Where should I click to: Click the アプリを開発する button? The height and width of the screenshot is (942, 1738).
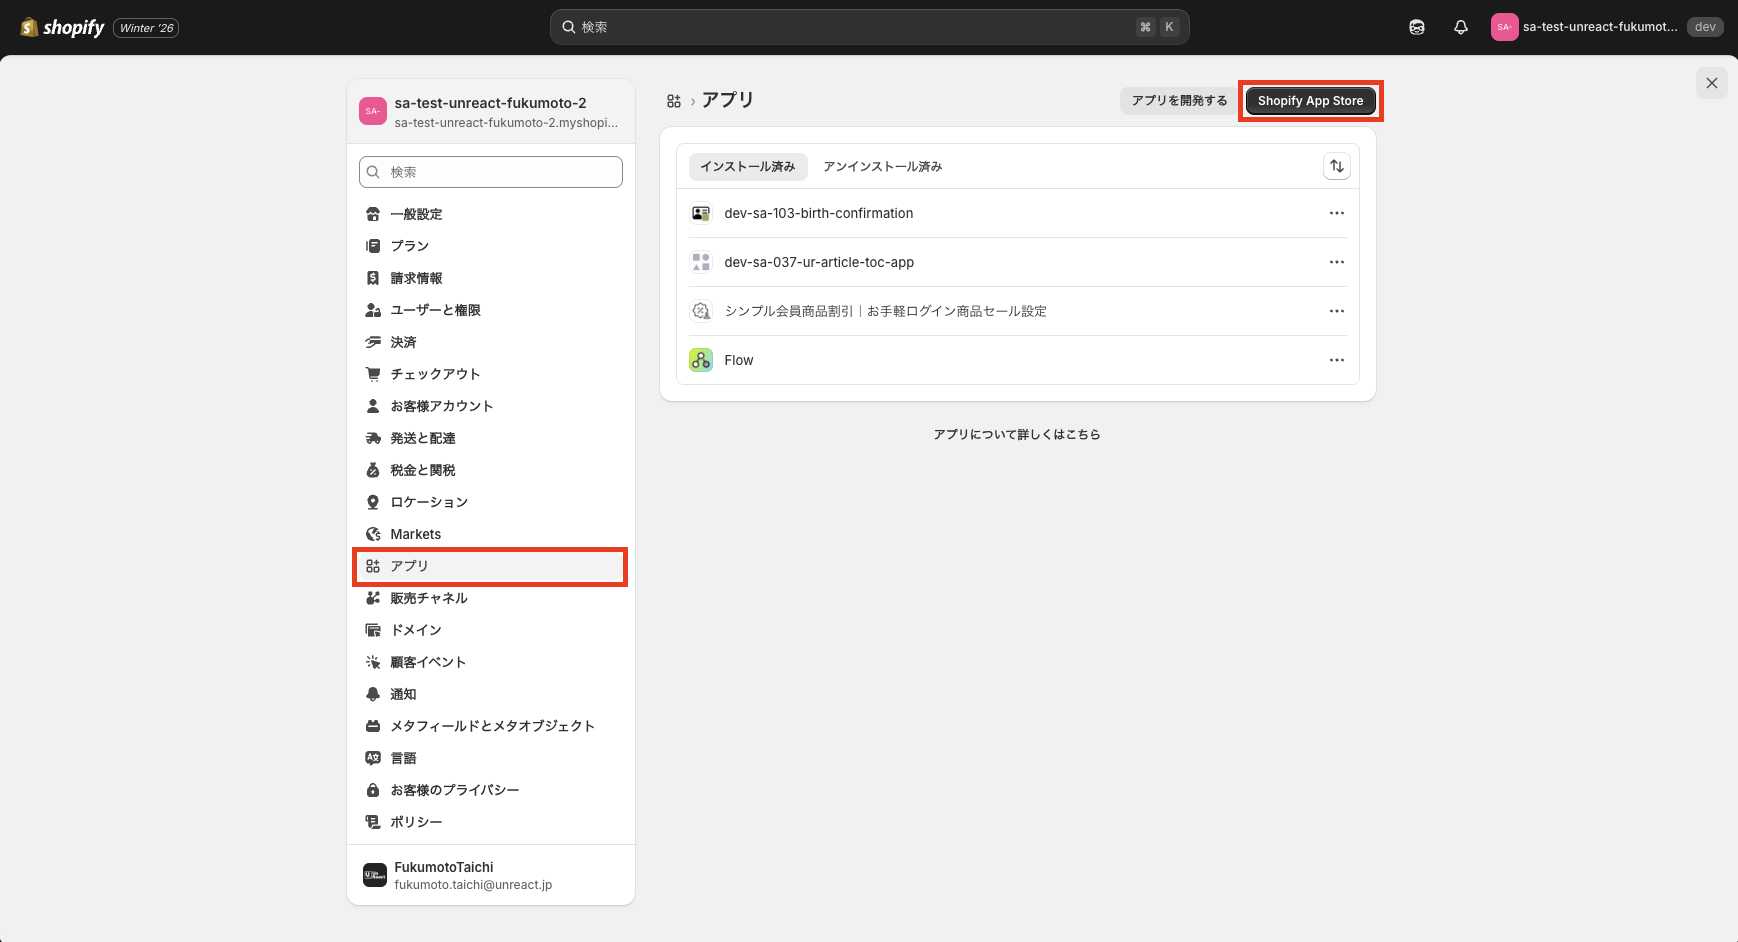coord(1178,101)
